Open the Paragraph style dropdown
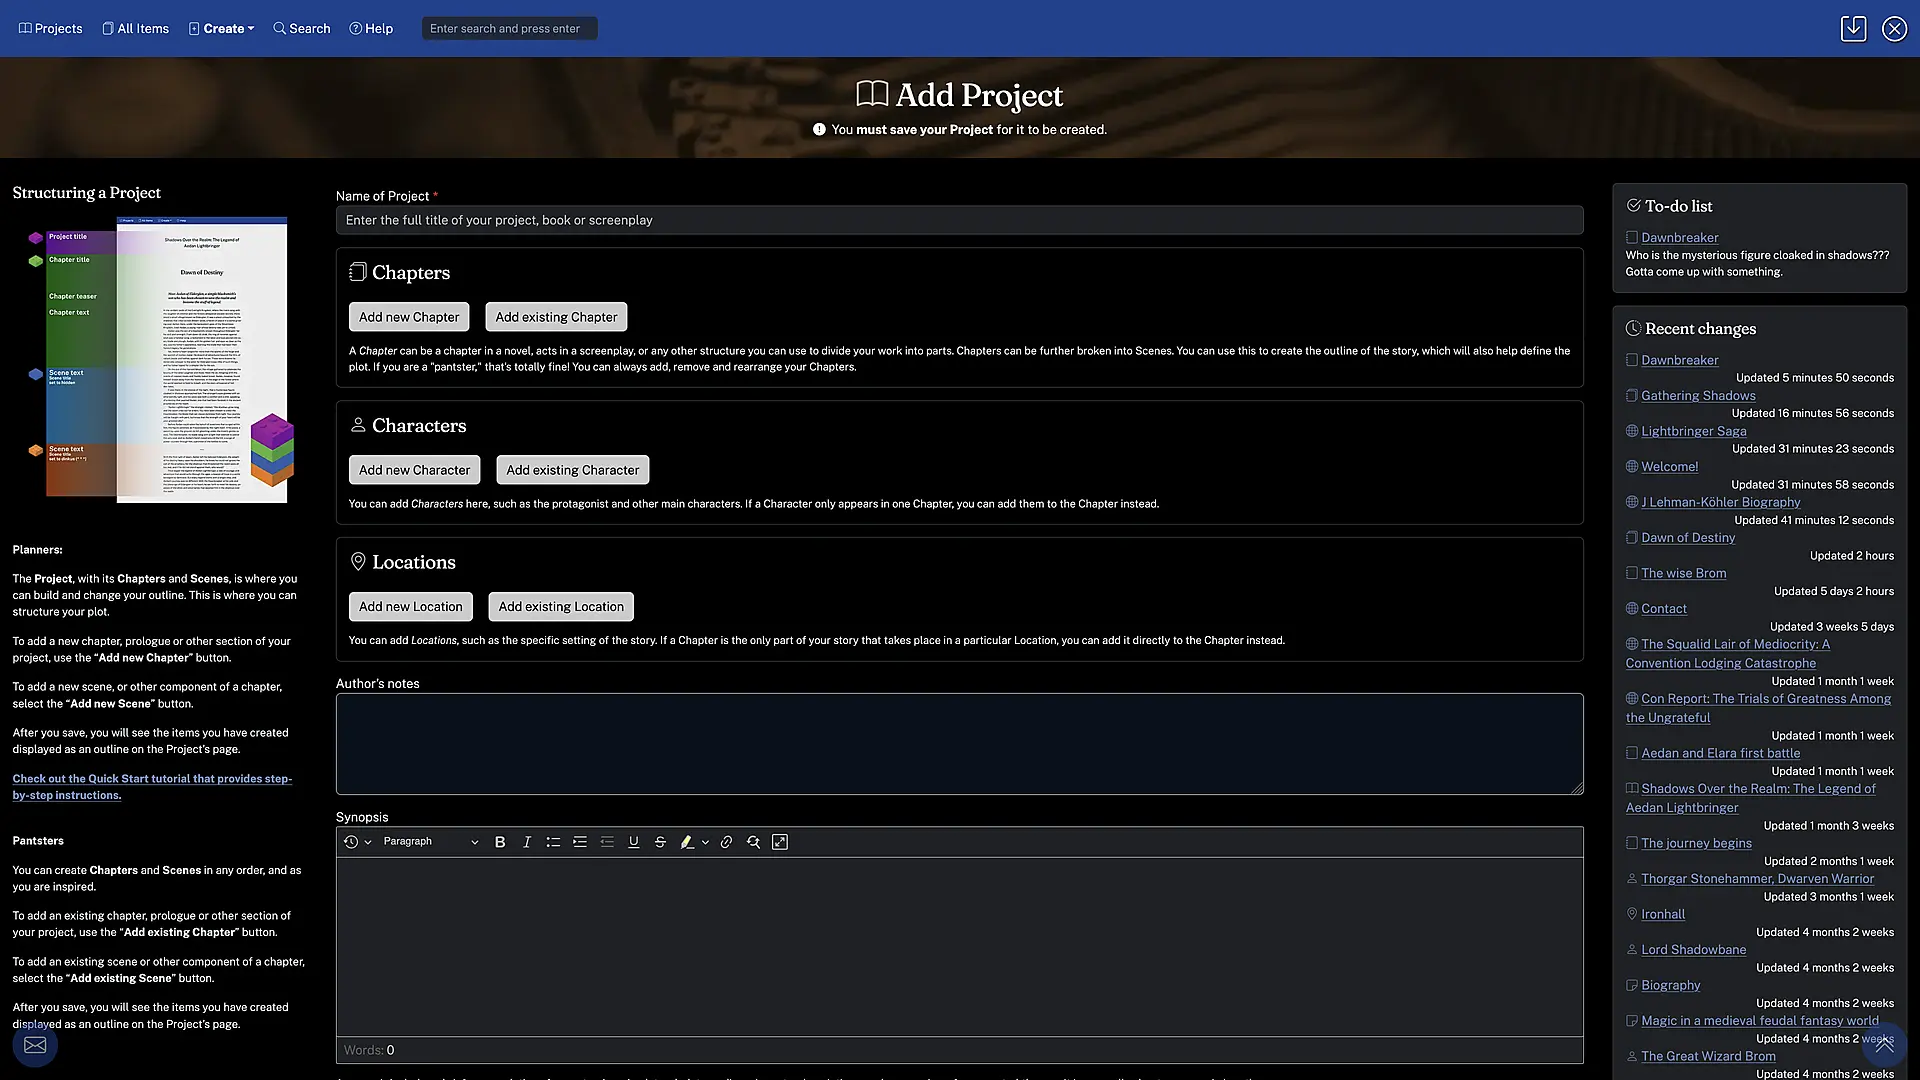 tap(430, 842)
